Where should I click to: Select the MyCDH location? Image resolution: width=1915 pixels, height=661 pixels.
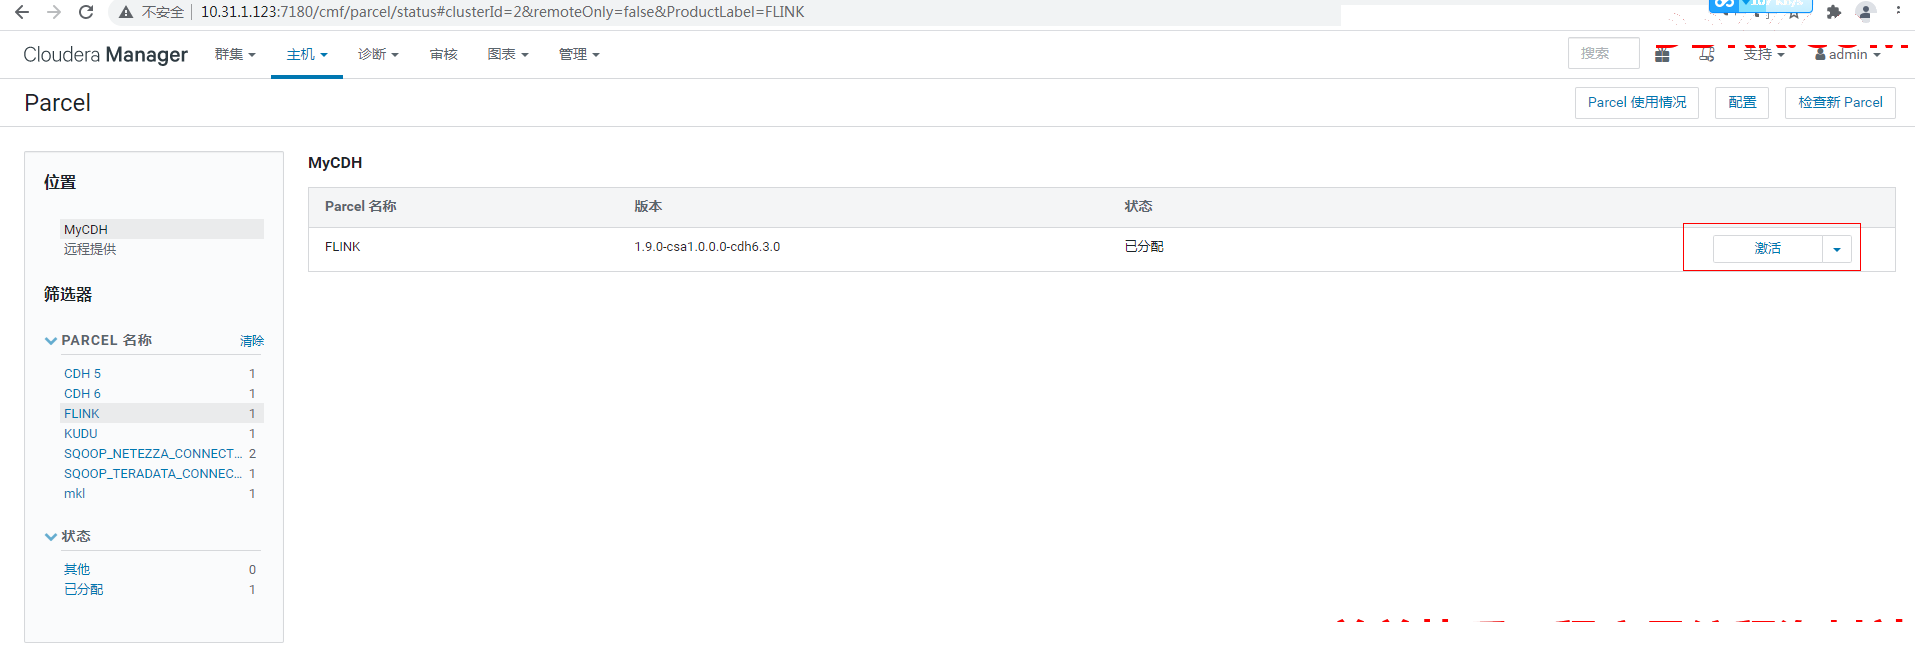162,229
